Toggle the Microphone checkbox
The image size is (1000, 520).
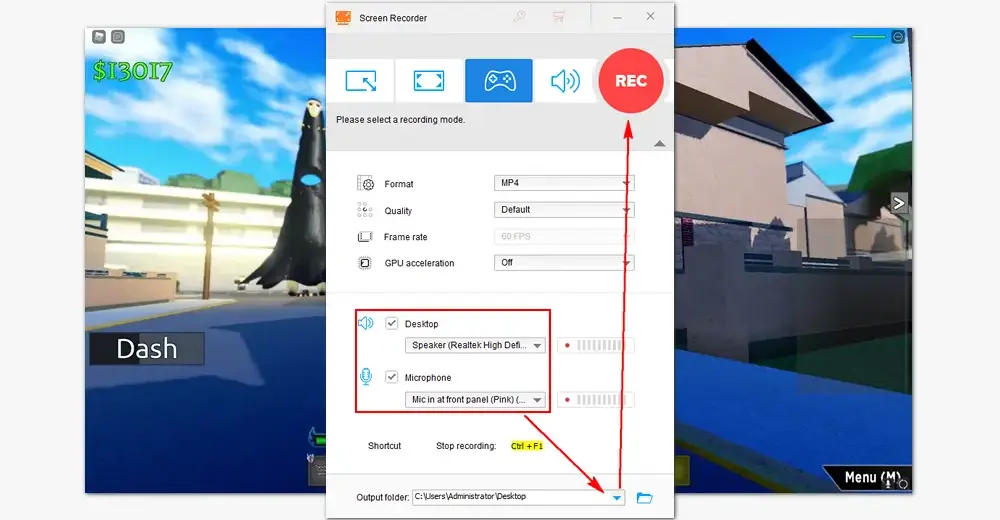(392, 377)
